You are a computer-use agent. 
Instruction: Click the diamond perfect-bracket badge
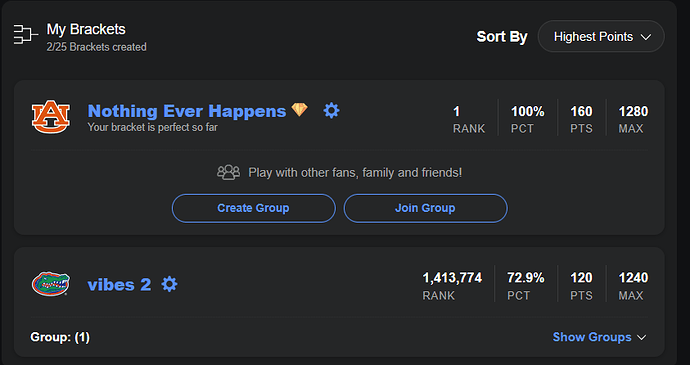pos(300,110)
